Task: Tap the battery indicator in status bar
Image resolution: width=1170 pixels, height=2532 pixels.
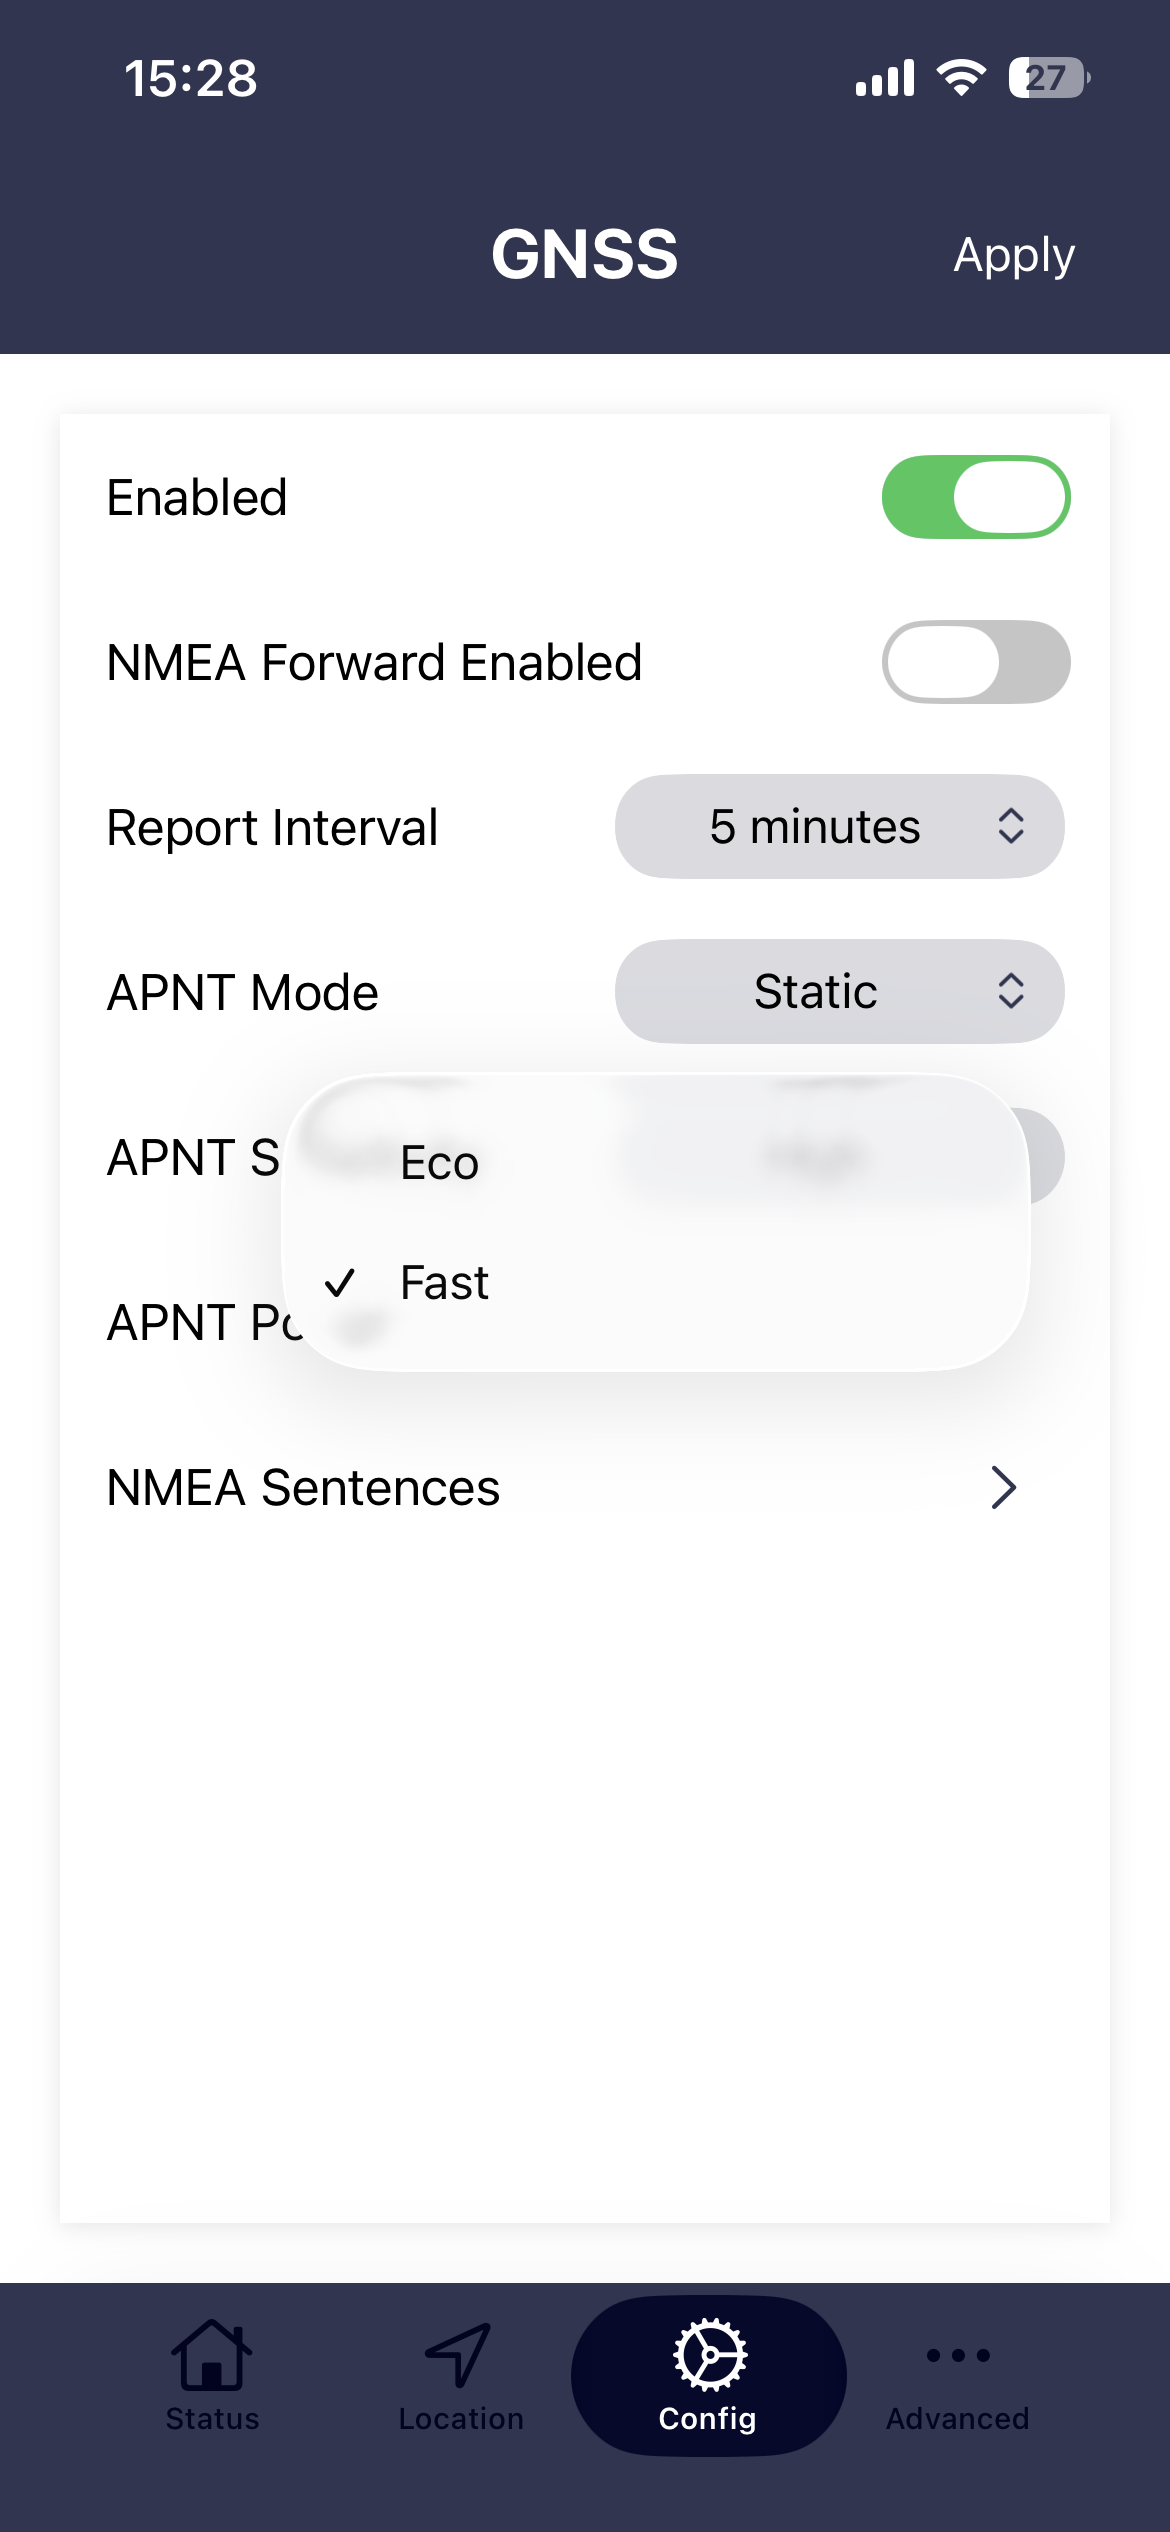Action: point(1047,78)
